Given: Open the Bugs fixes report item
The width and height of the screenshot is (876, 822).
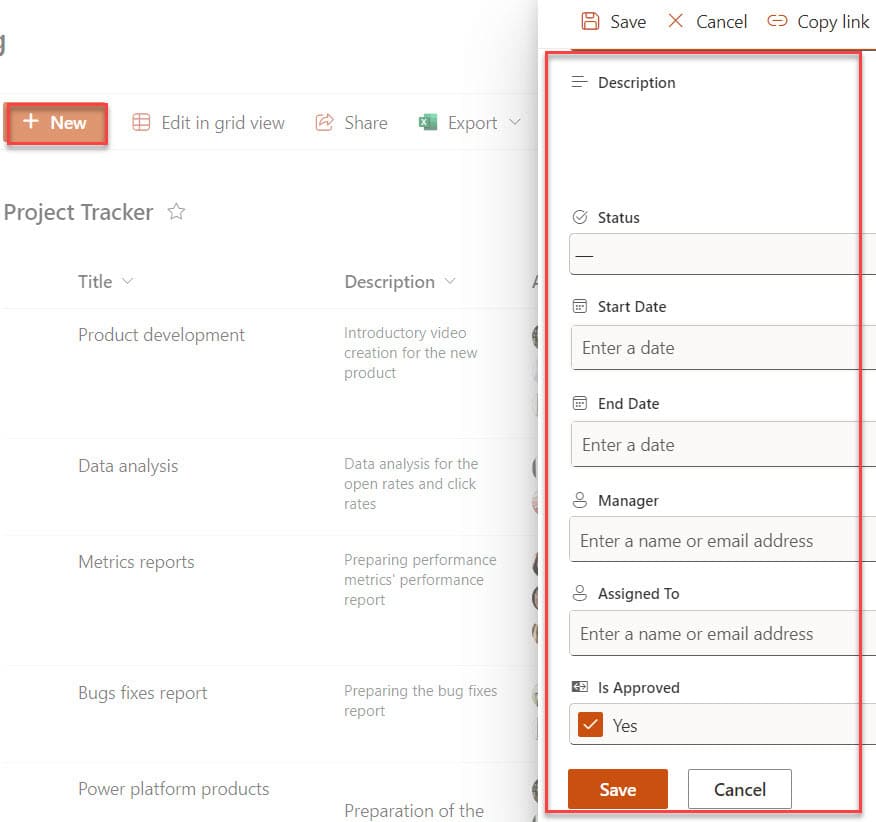Looking at the screenshot, I should 142,693.
